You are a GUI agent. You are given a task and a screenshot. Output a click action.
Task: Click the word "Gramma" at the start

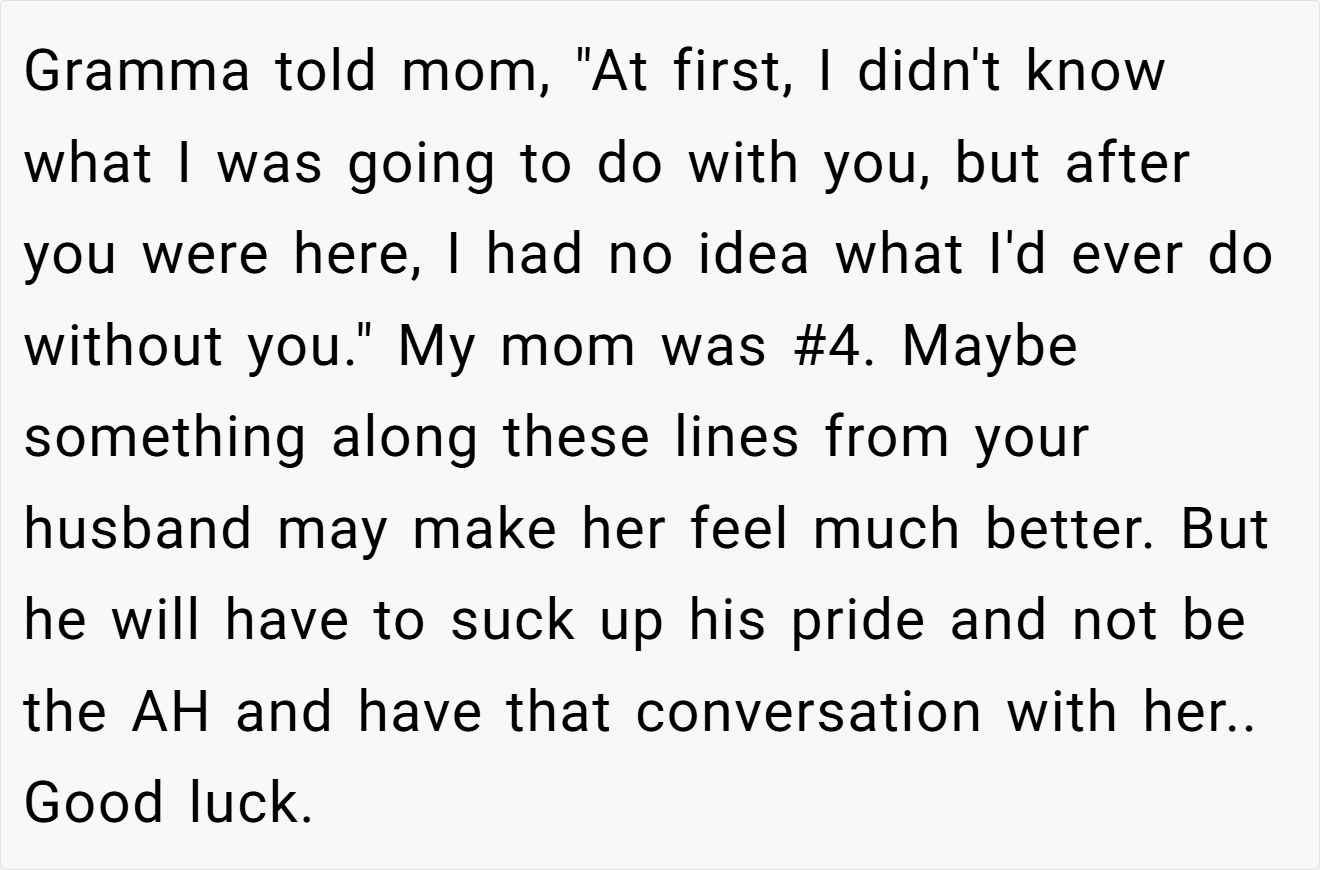[x=137, y=71]
